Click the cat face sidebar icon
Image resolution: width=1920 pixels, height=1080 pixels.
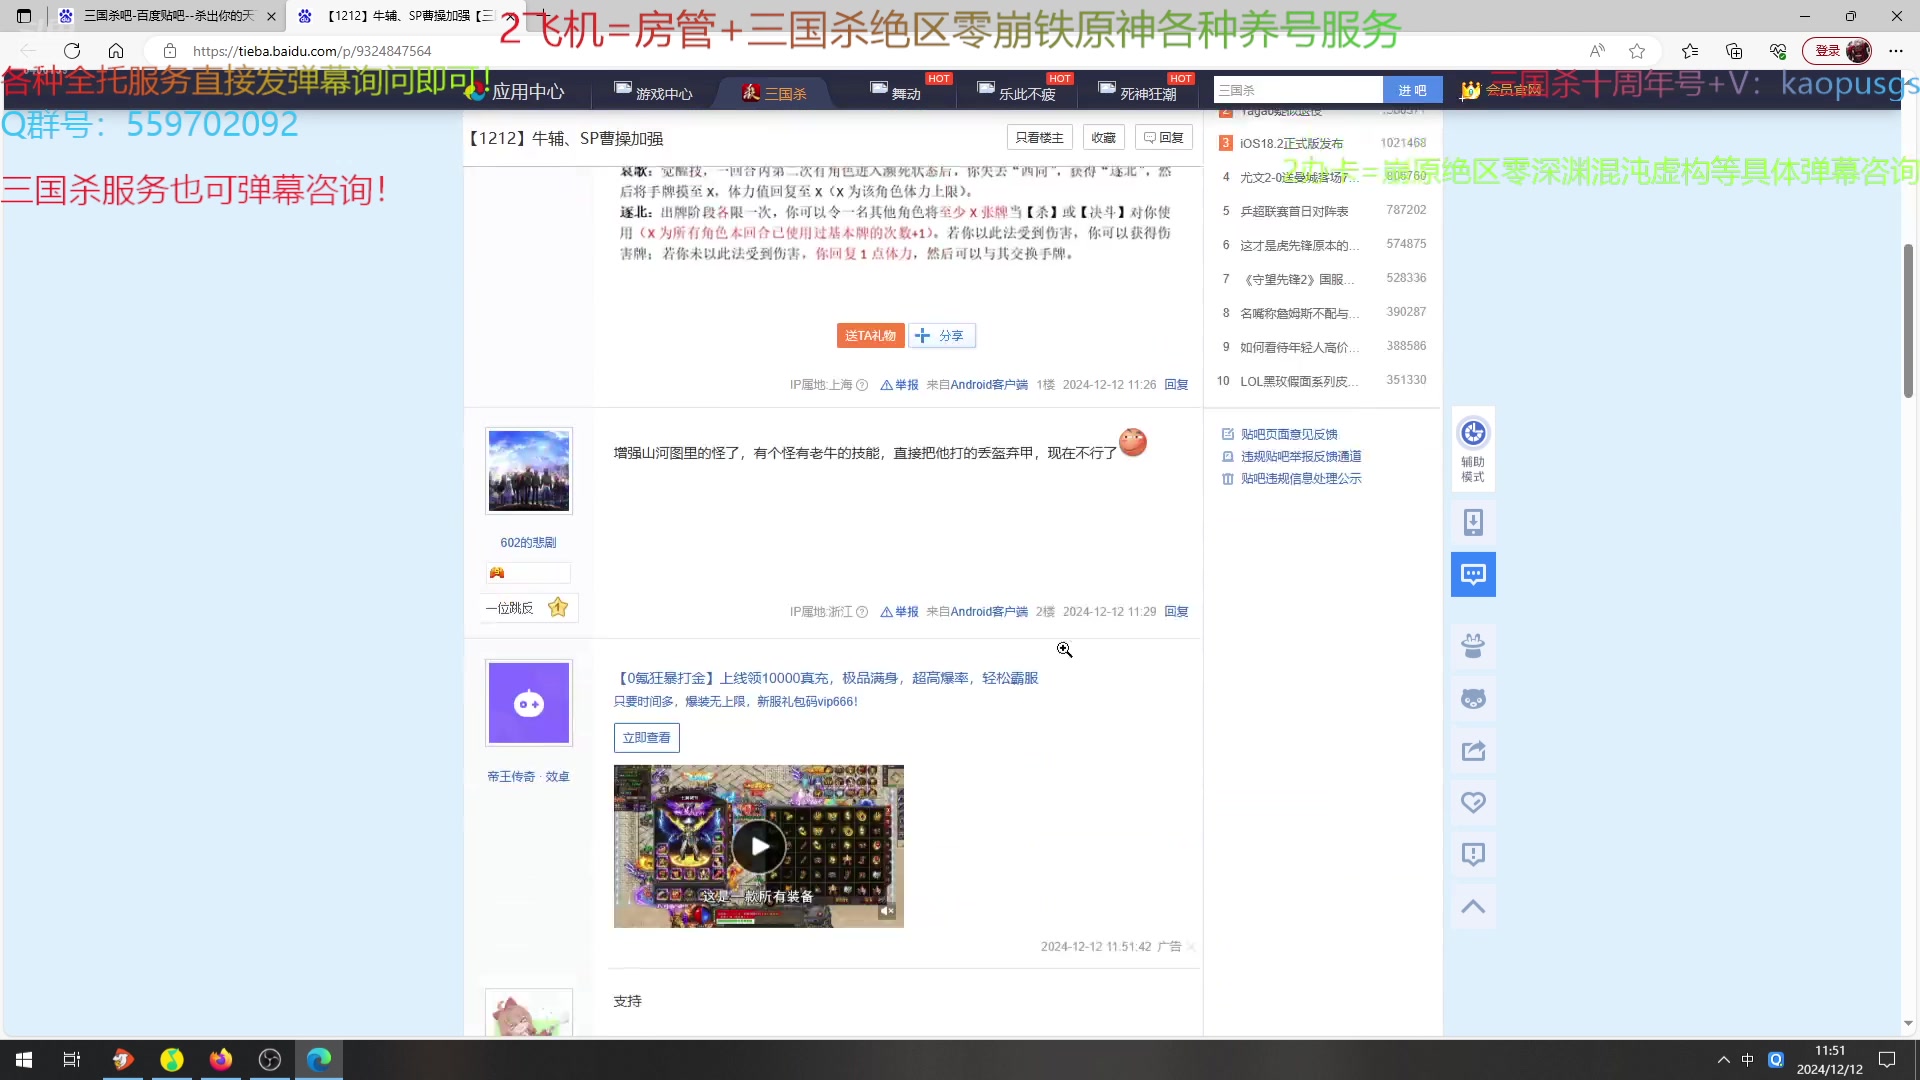(1473, 698)
